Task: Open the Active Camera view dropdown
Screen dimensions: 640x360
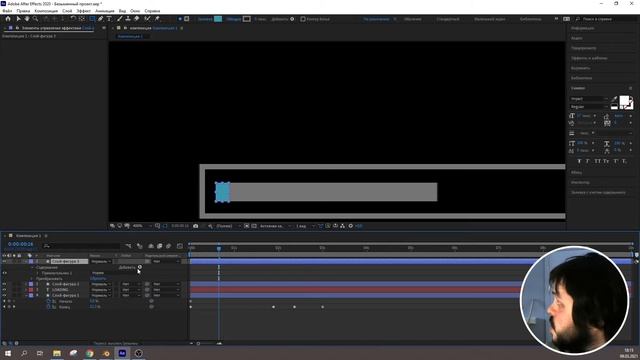Action: 276,226
